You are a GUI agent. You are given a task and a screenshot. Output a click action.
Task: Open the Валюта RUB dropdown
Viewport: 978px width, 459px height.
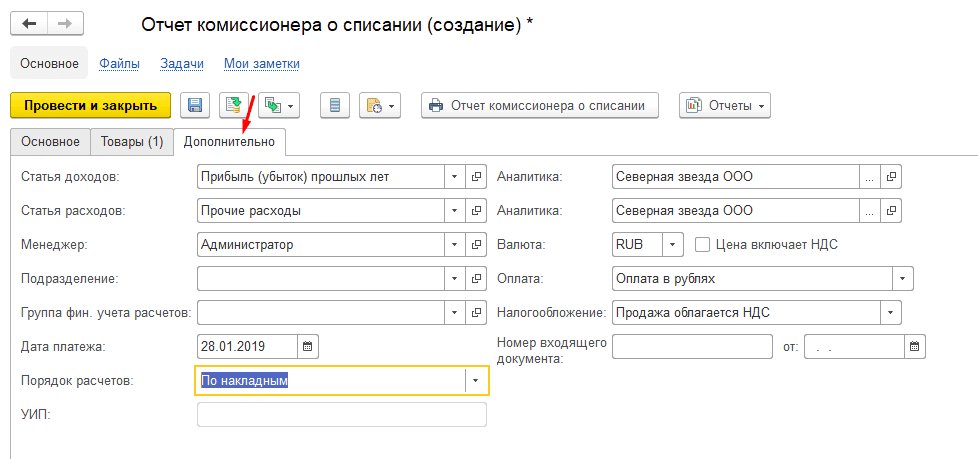673,244
